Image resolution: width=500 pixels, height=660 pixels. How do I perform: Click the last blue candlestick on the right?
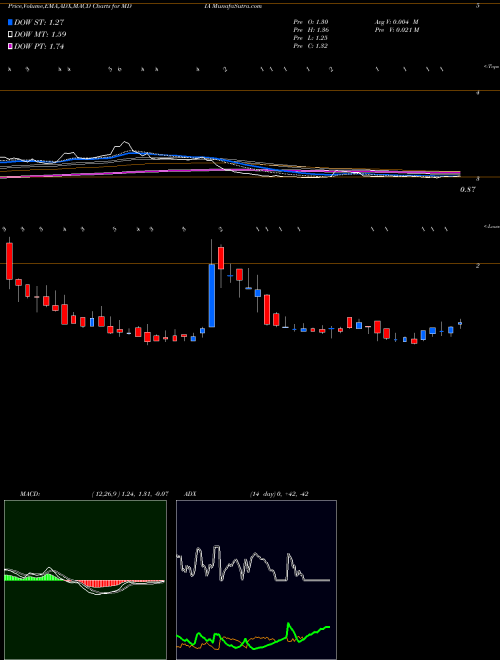460,324
